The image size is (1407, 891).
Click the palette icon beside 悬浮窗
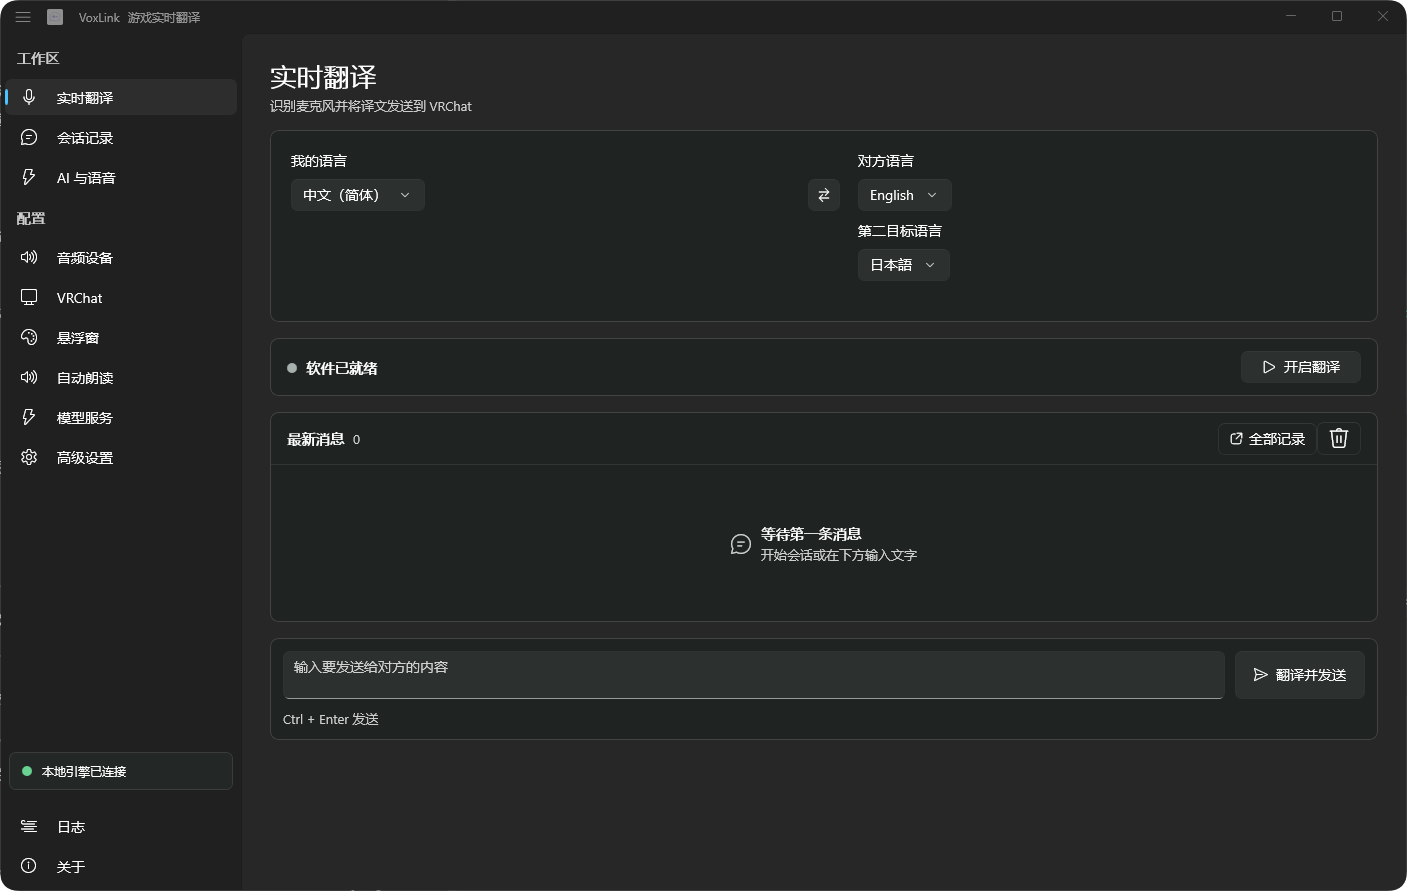click(29, 337)
